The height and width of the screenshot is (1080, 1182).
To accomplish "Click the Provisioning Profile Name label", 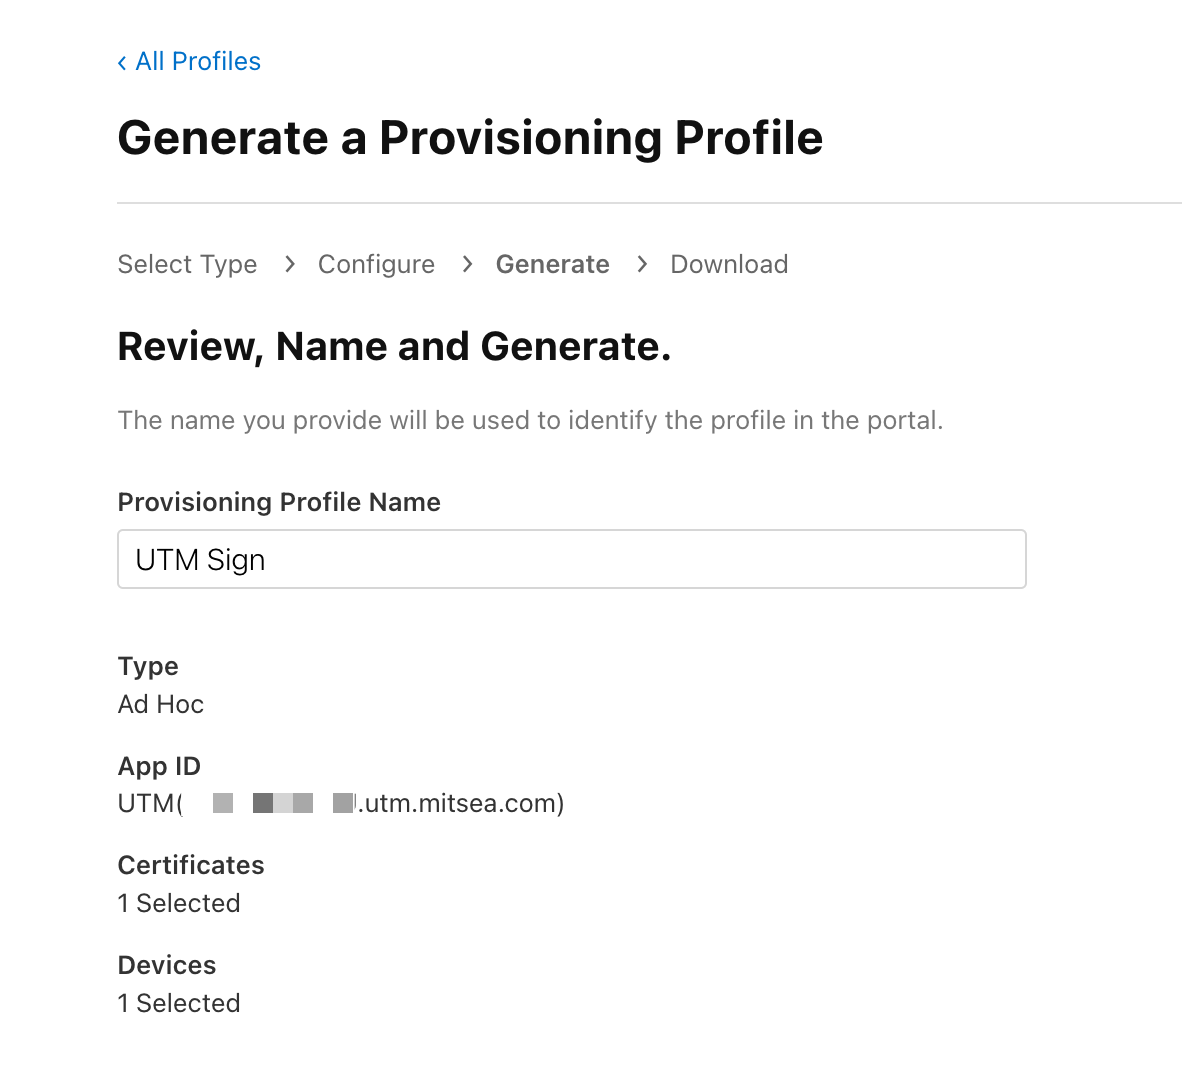I will click(x=279, y=502).
